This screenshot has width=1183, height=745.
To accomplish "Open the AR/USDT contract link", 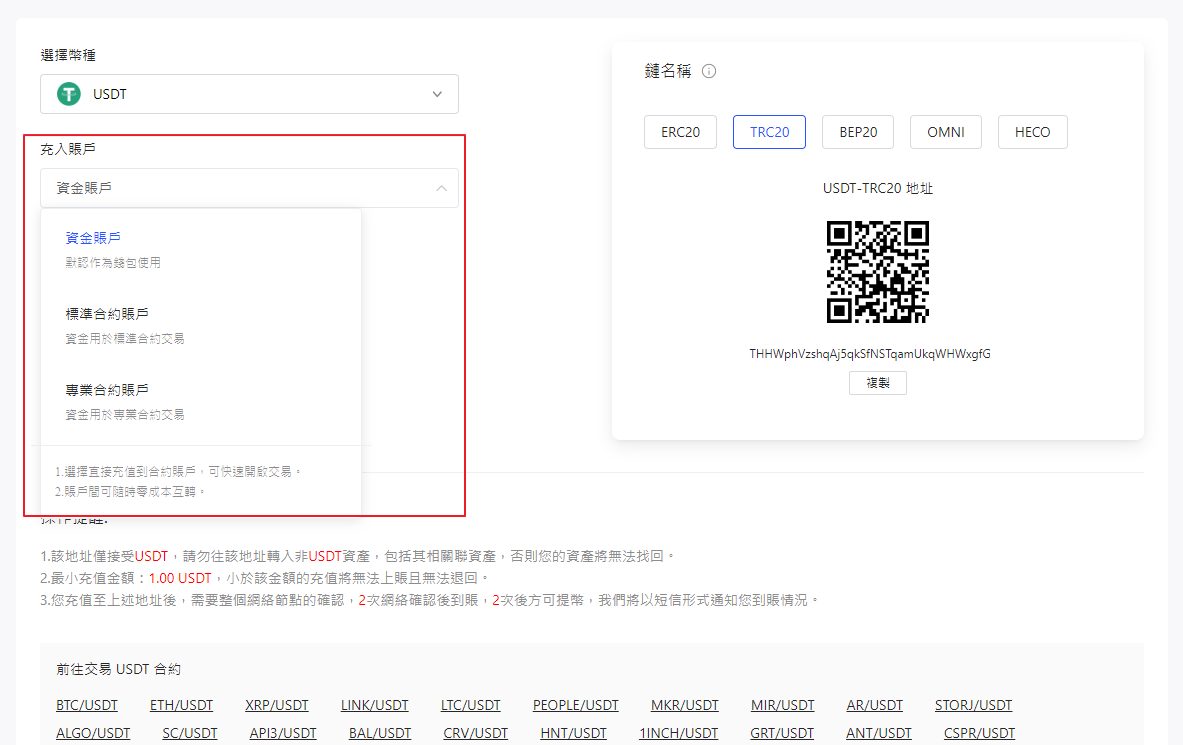I will coord(874,705).
